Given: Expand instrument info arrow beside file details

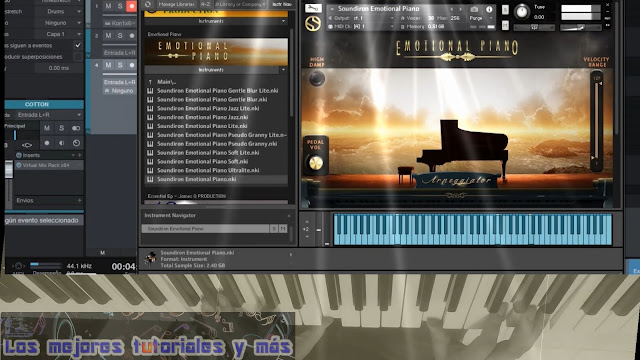Looking at the screenshot, I should 291,255.
